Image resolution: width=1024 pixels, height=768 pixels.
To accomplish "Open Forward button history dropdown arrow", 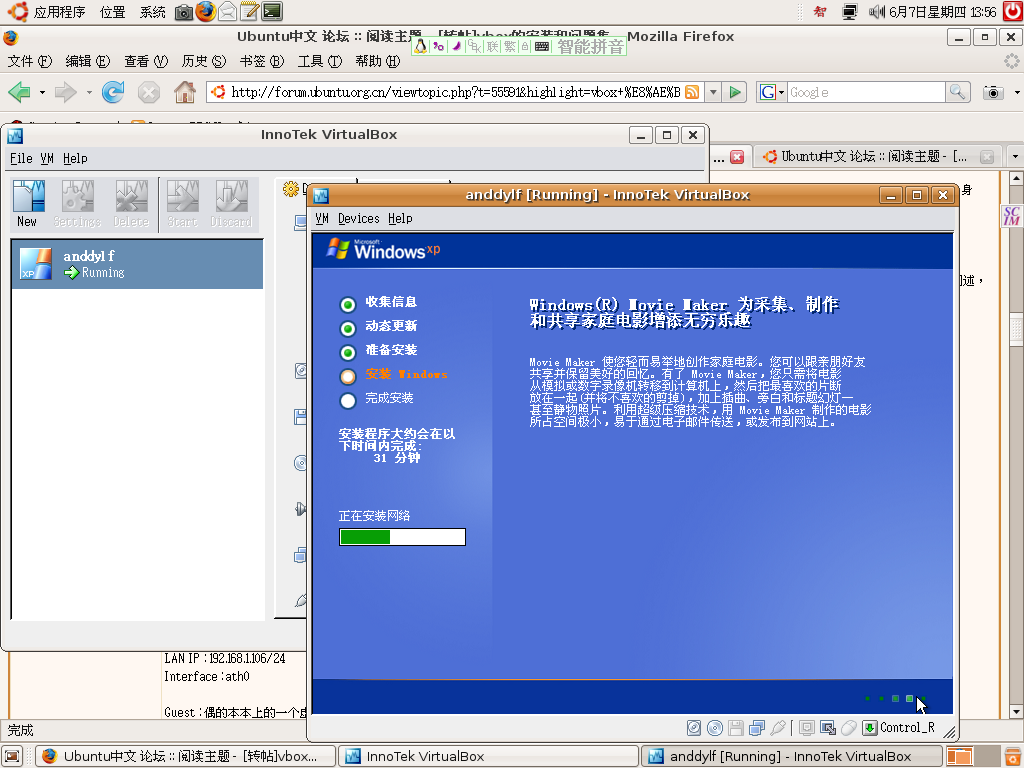I will [x=89, y=93].
